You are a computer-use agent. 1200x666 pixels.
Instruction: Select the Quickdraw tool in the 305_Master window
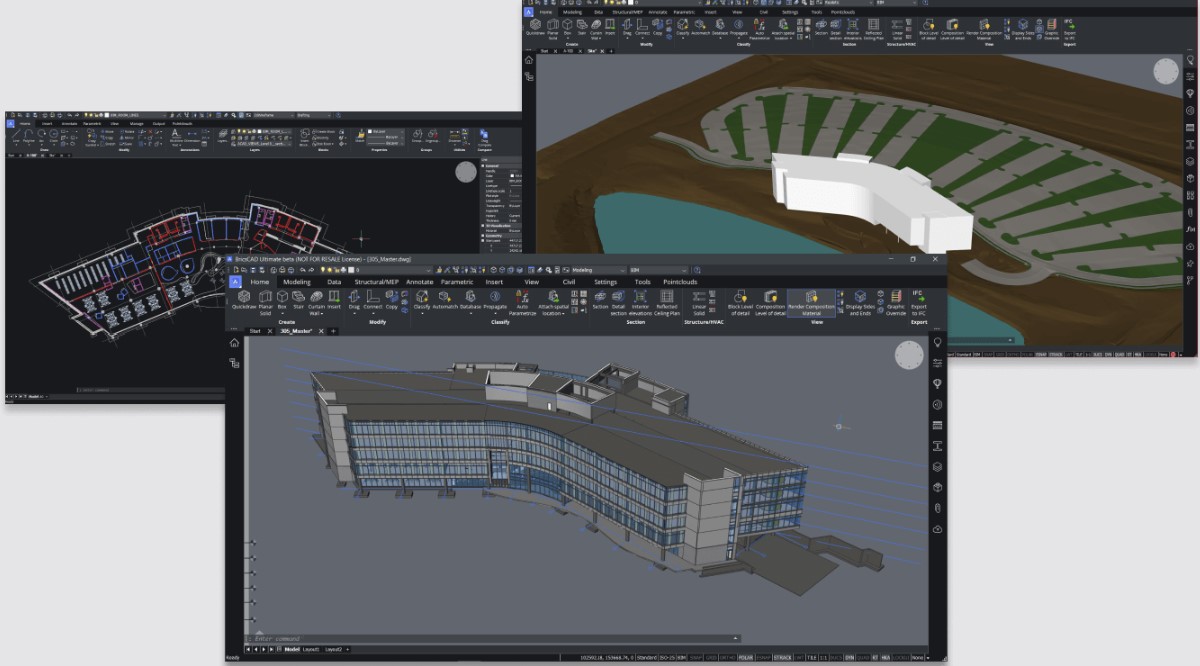[x=244, y=302]
